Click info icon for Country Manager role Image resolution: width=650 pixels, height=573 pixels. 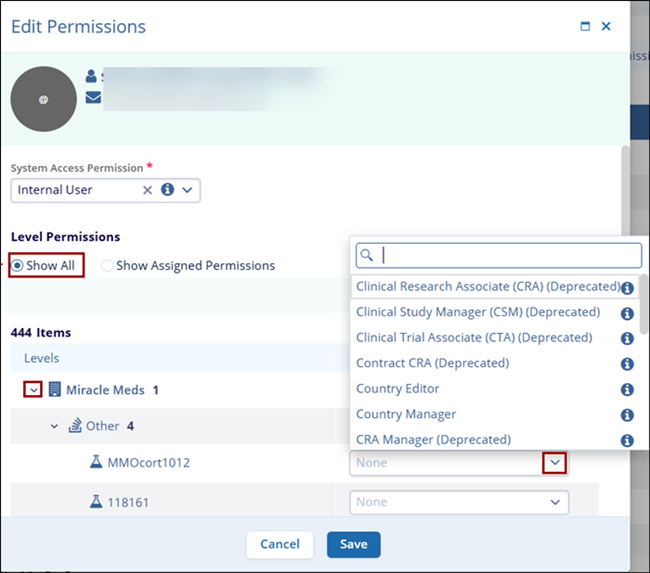[x=627, y=415]
